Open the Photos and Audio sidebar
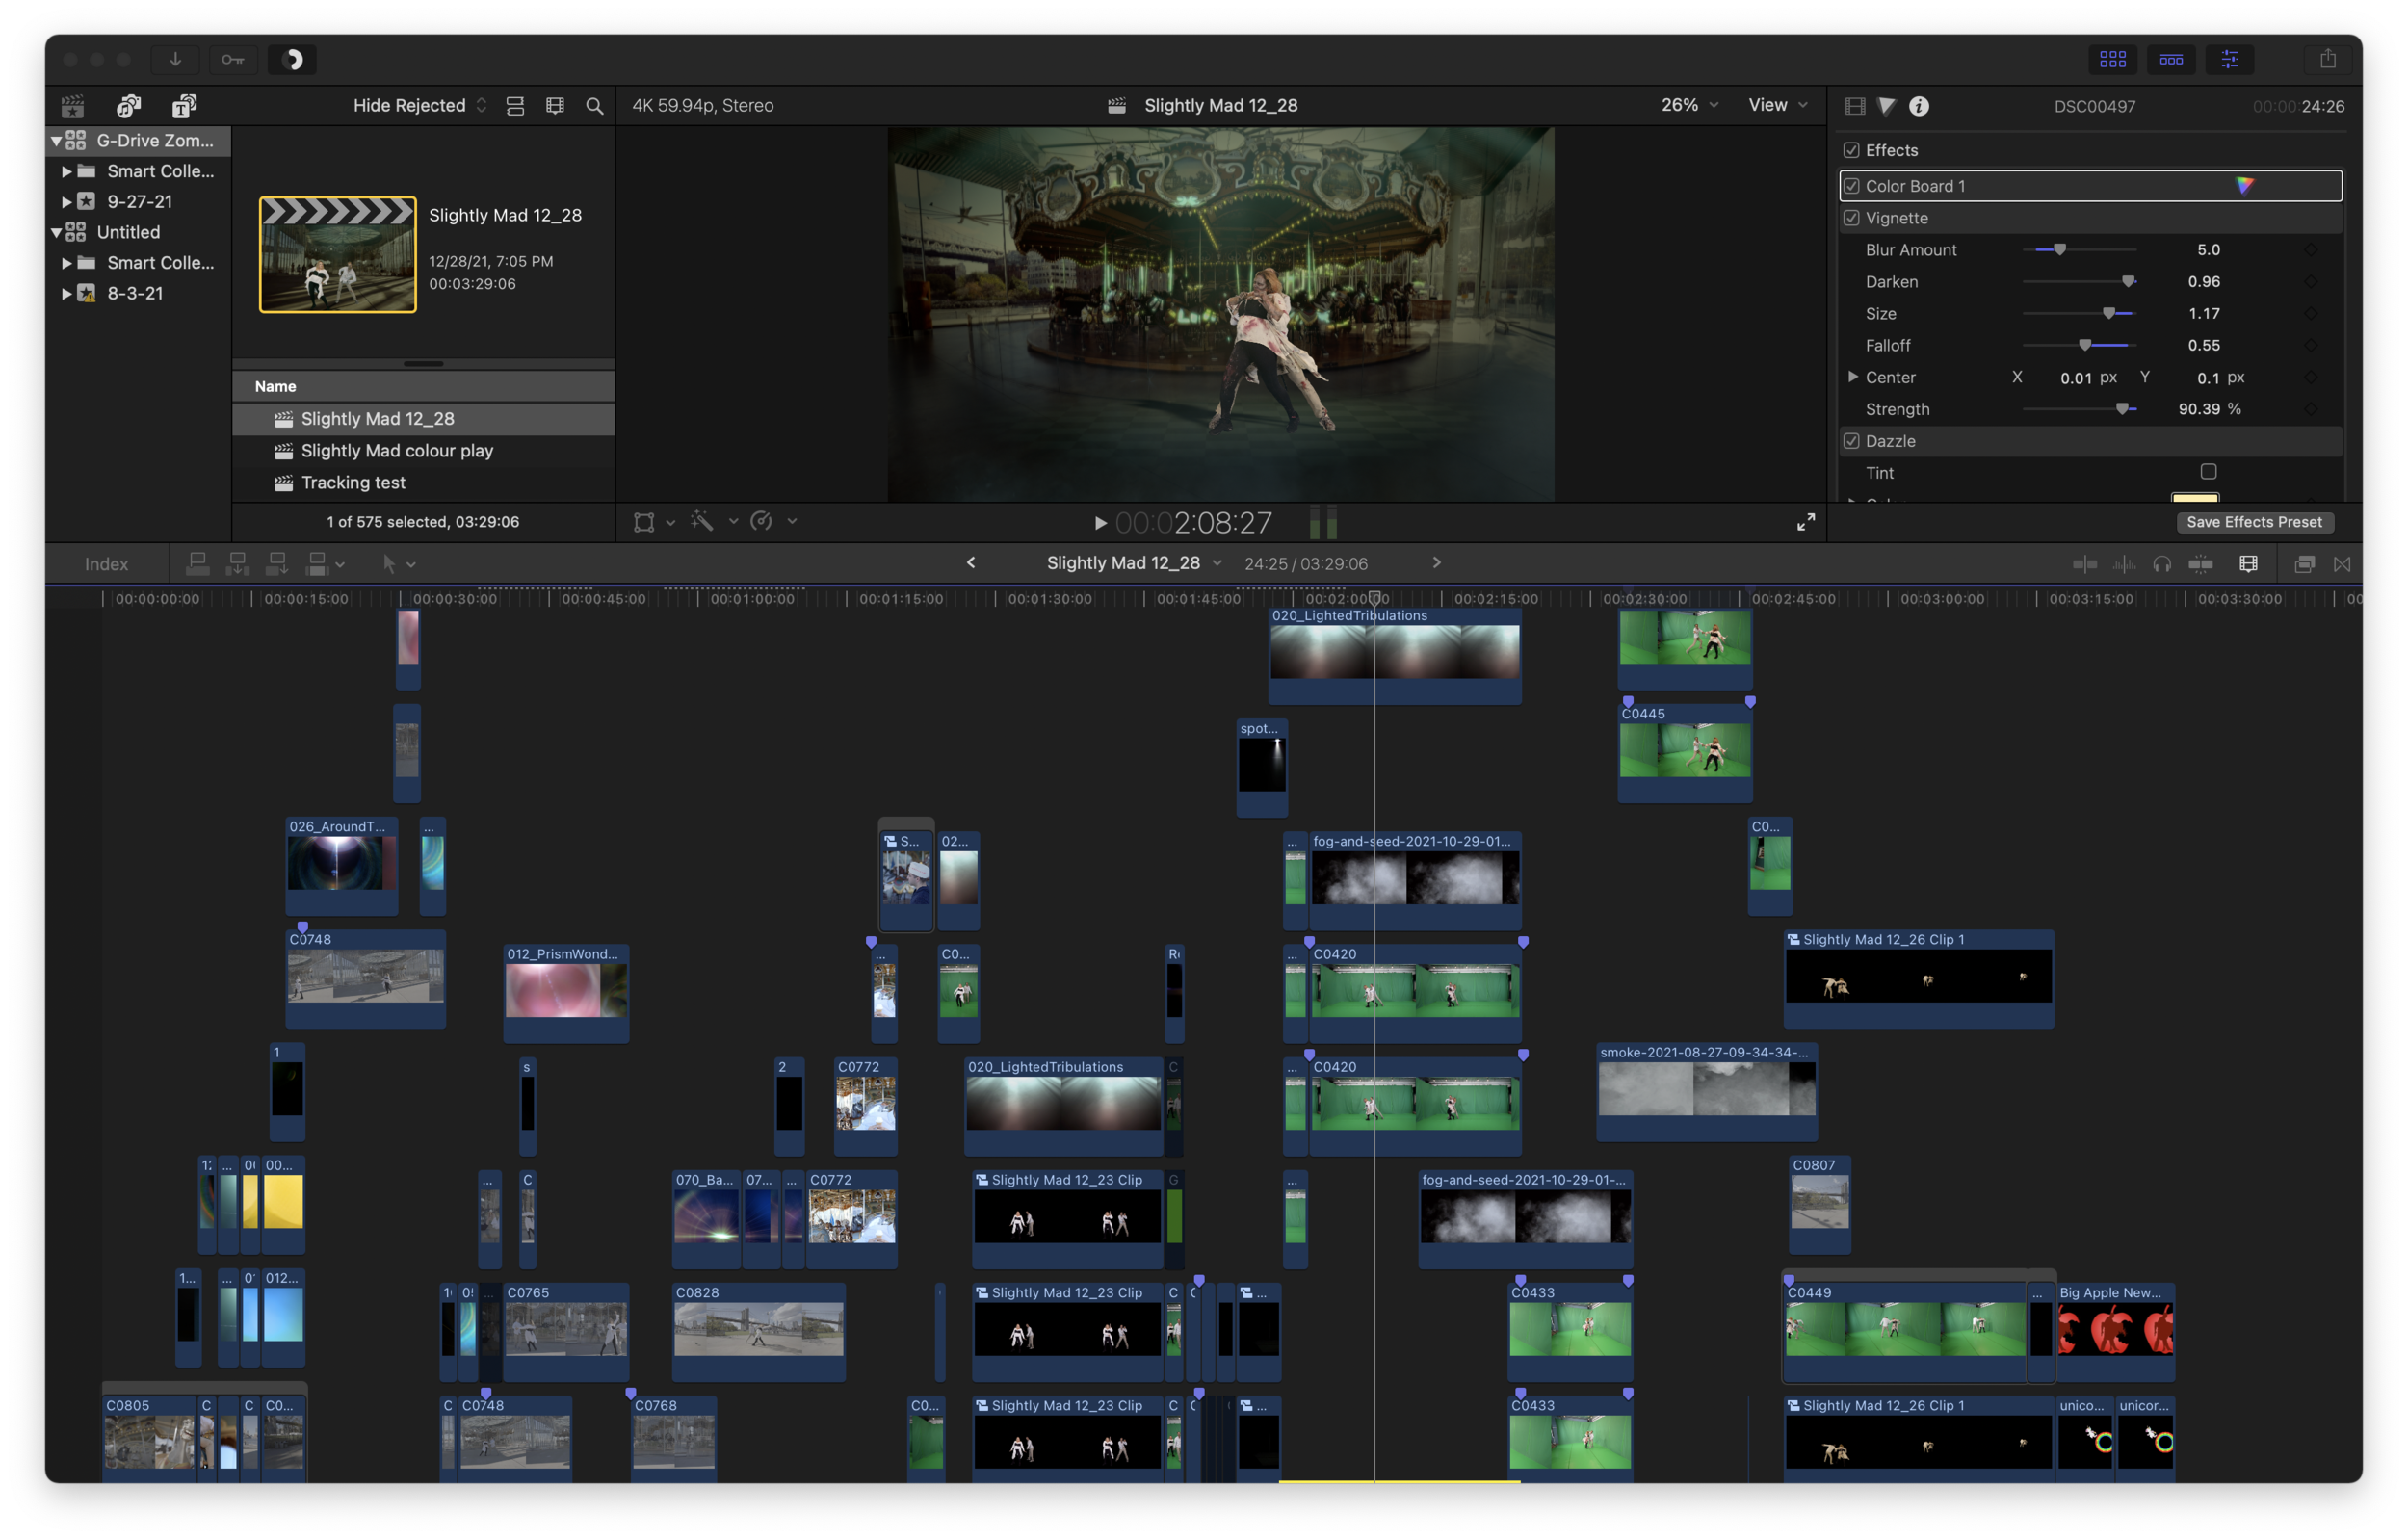2408x1539 pixels. coord(129,106)
